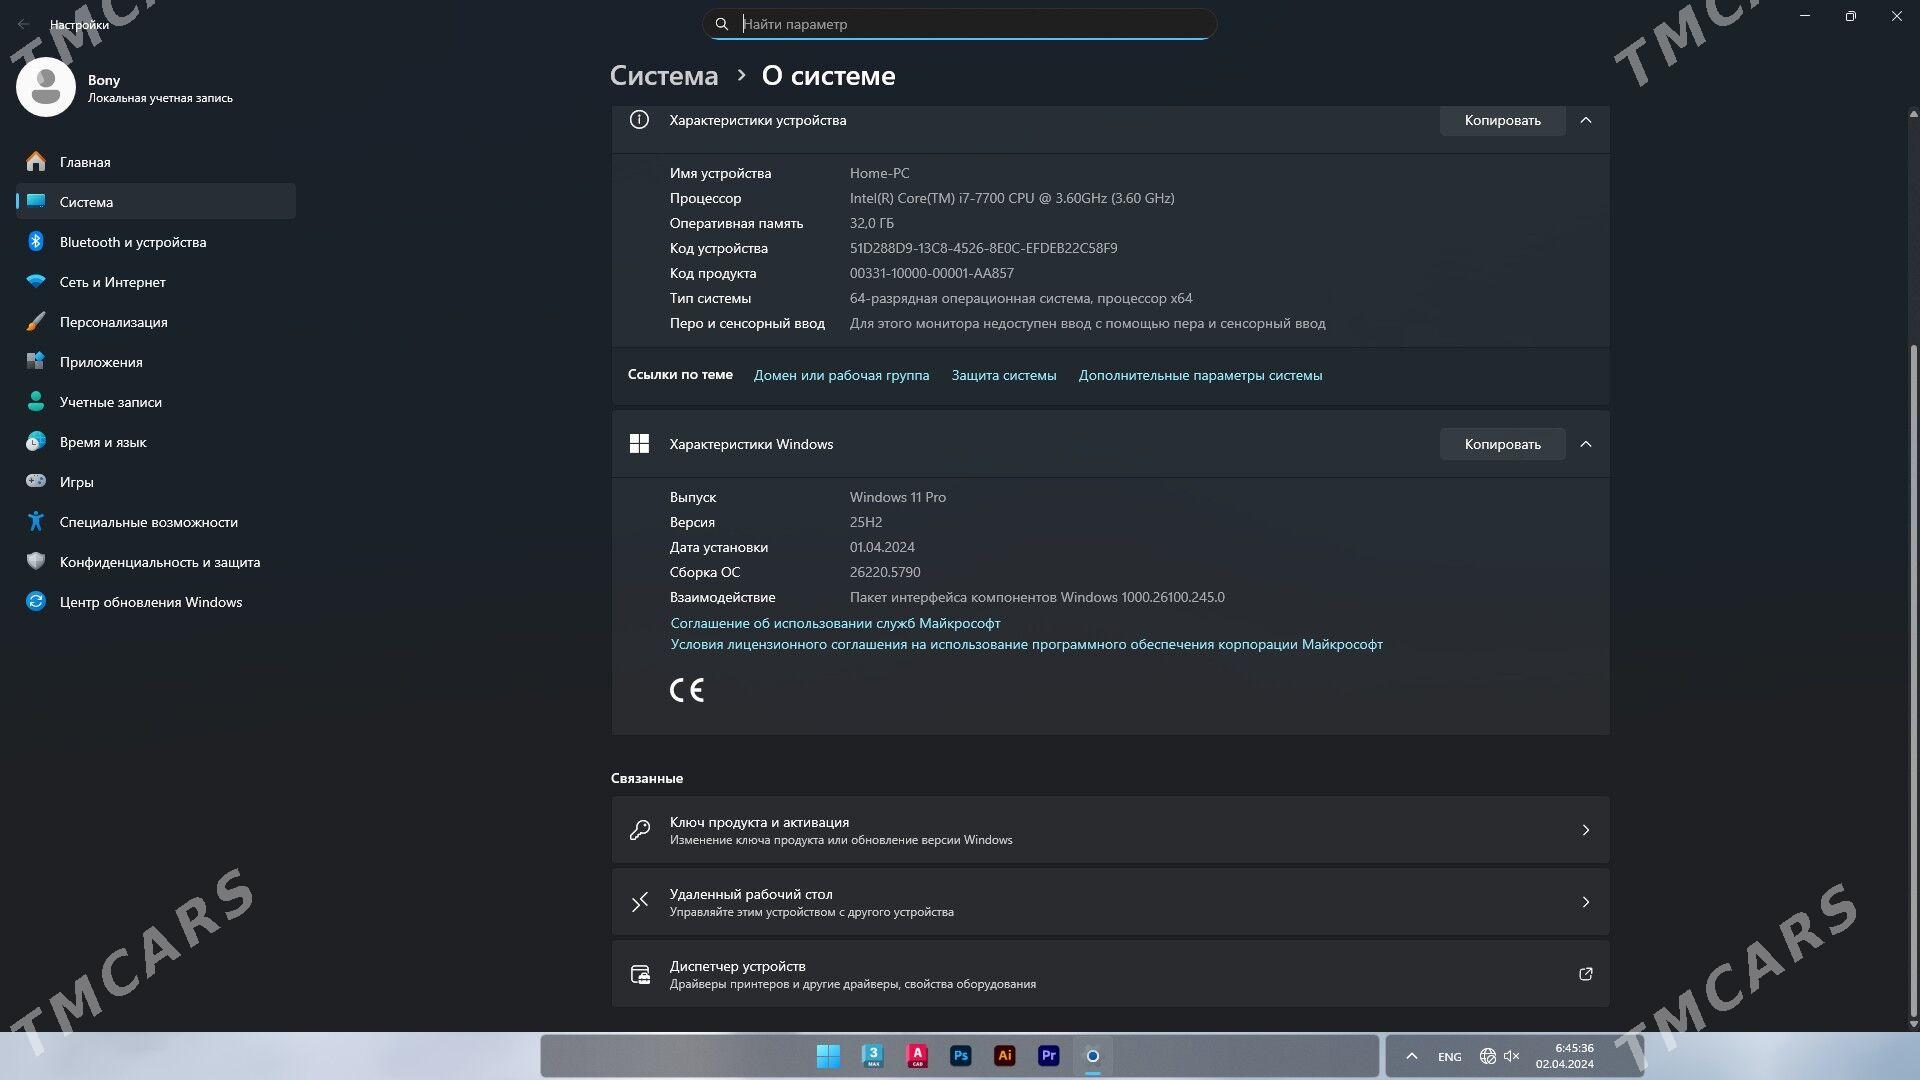This screenshot has width=1920, height=1080.
Task: Collapse Характеристики устройства section
Action: click(1586, 120)
